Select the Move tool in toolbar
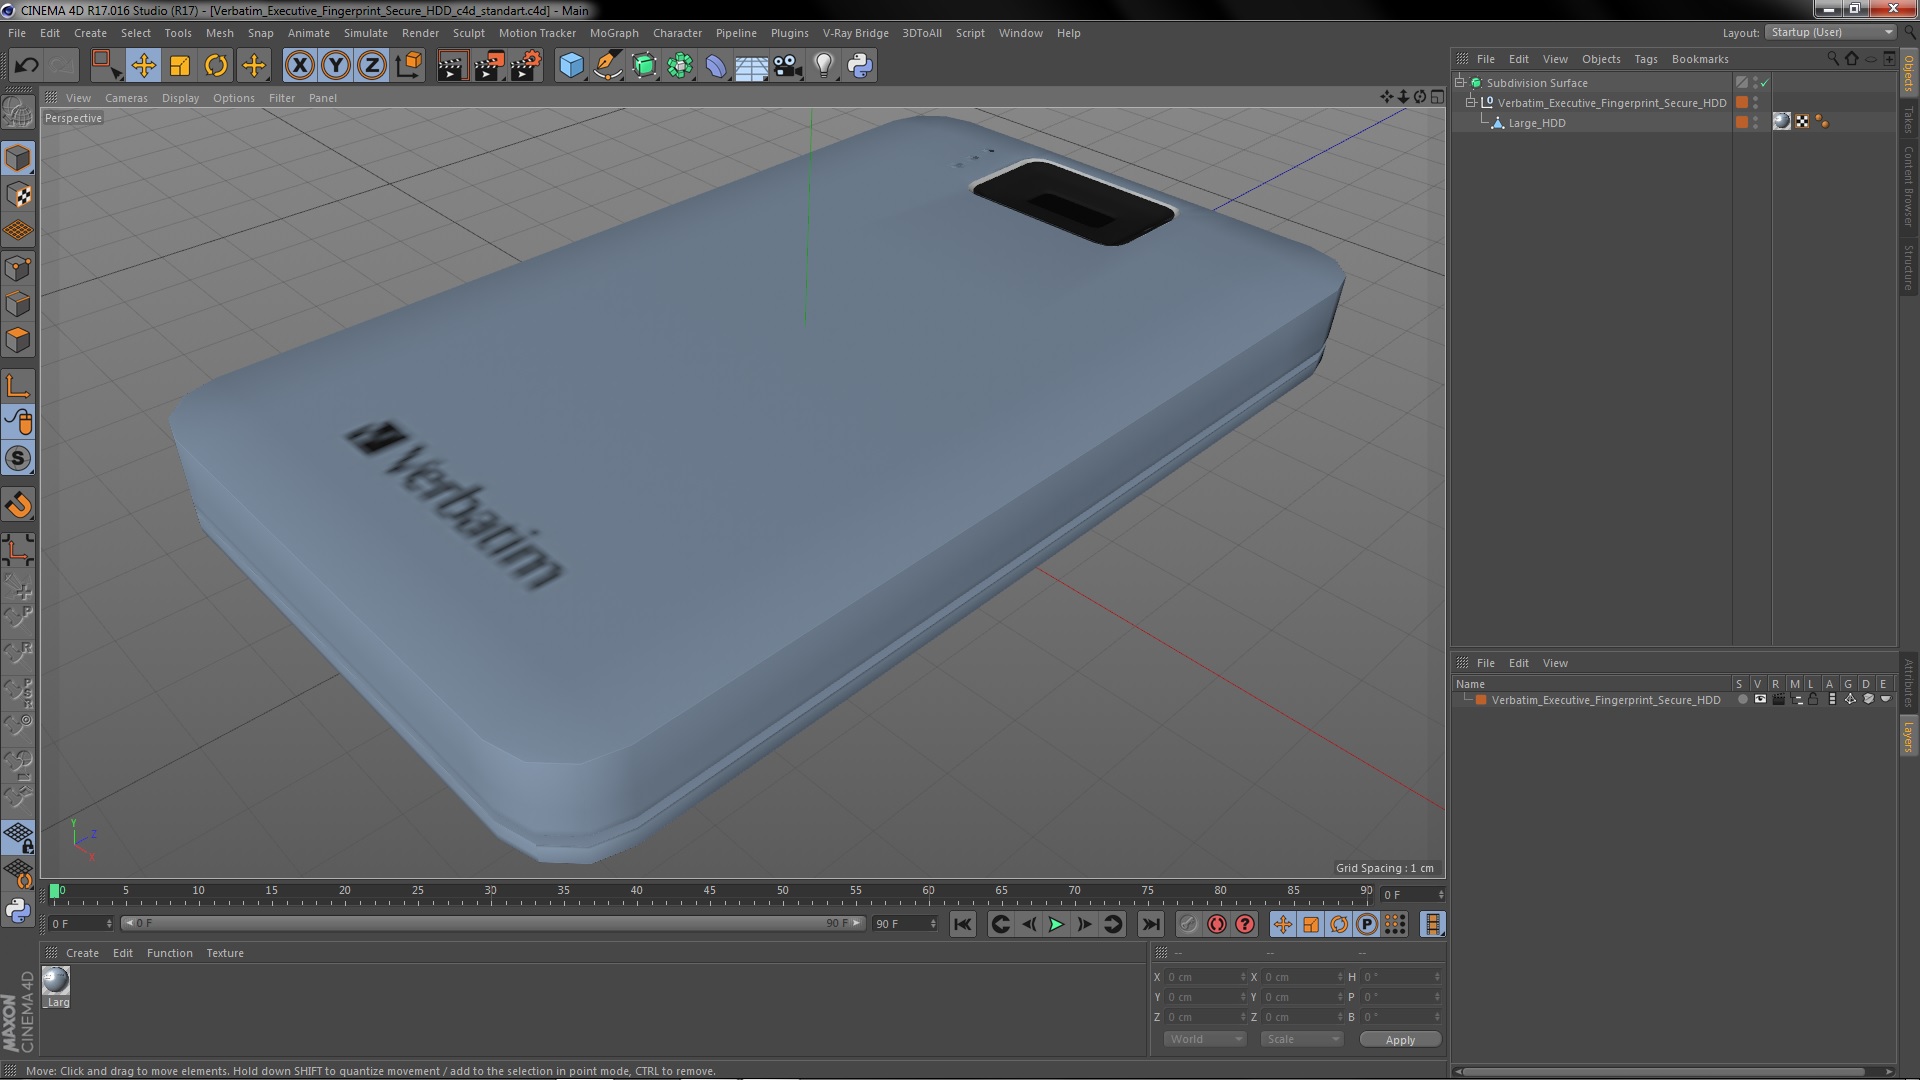The width and height of the screenshot is (1920, 1080). click(x=143, y=66)
